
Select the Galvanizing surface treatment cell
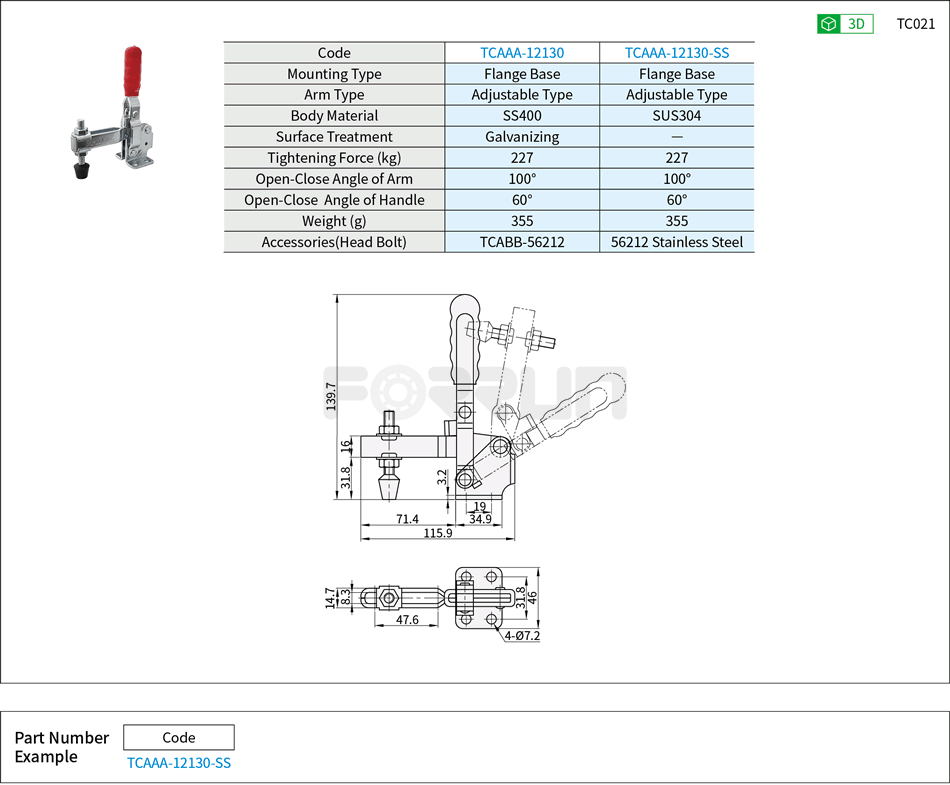(521, 137)
